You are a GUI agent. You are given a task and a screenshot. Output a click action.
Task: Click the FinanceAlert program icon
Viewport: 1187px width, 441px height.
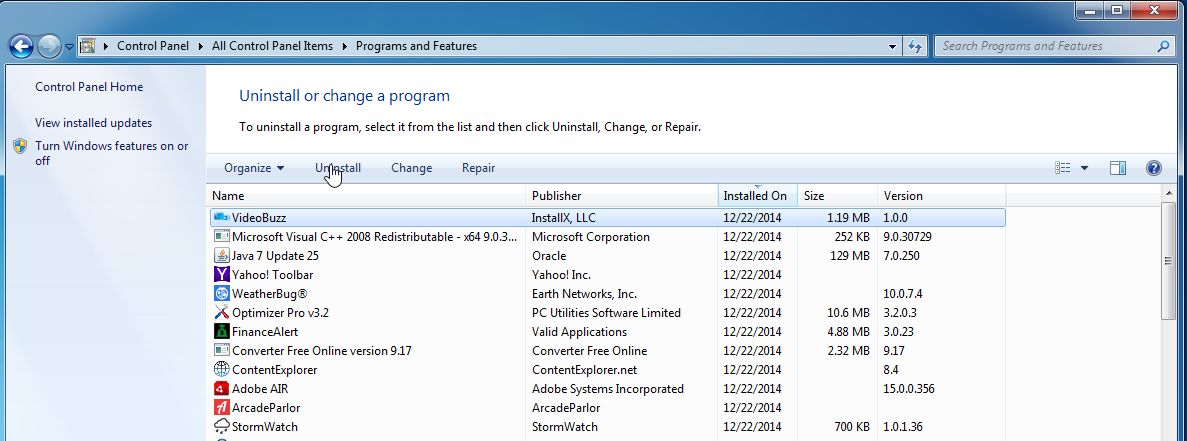[x=221, y=332]
